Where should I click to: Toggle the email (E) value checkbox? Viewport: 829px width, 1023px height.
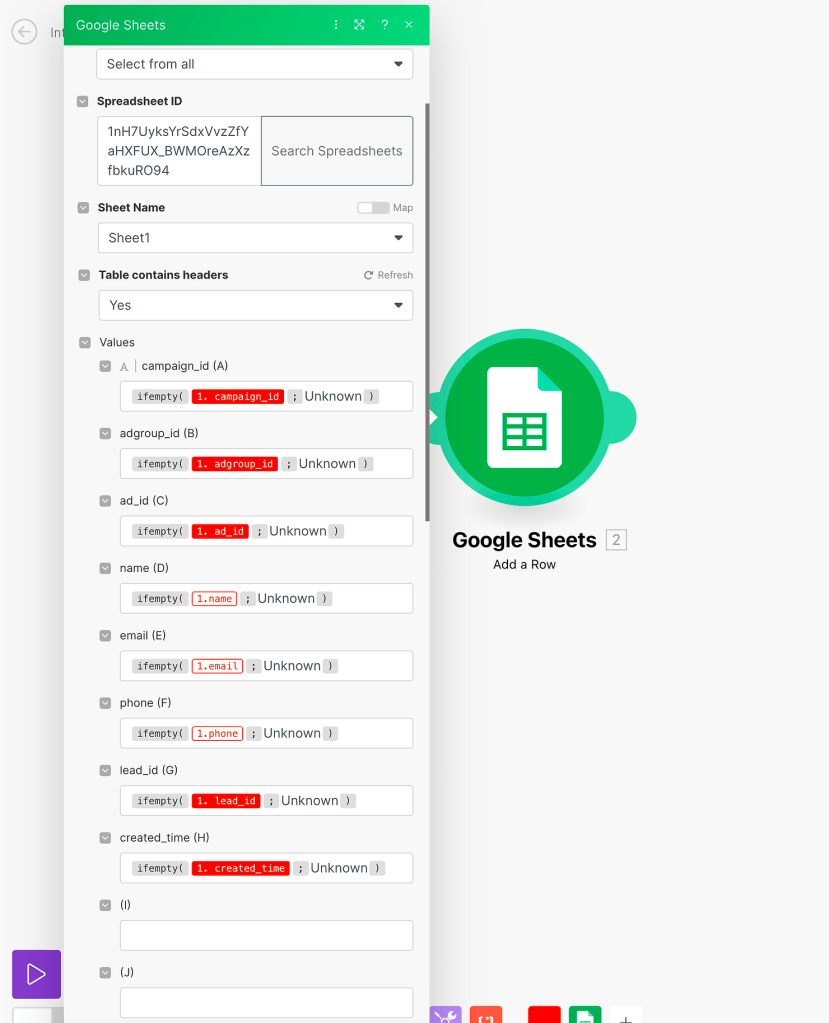coord(104,635)
